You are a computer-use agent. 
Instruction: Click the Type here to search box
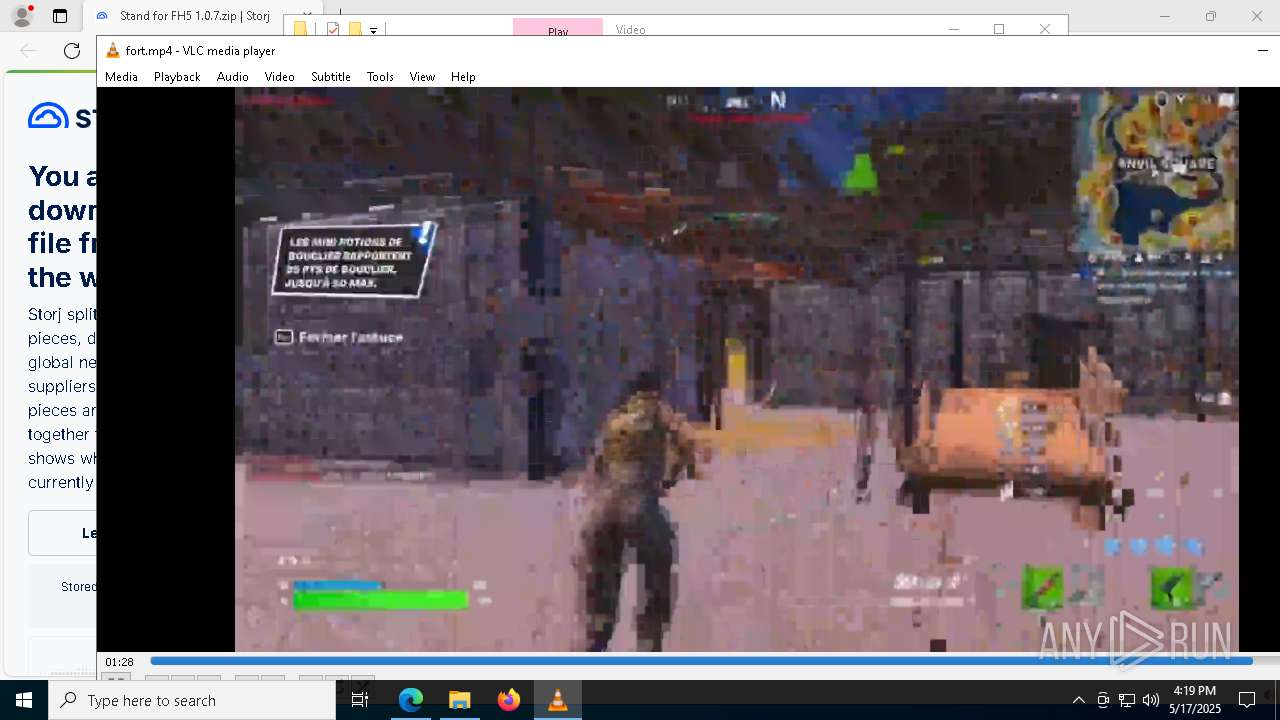point(192,700)
